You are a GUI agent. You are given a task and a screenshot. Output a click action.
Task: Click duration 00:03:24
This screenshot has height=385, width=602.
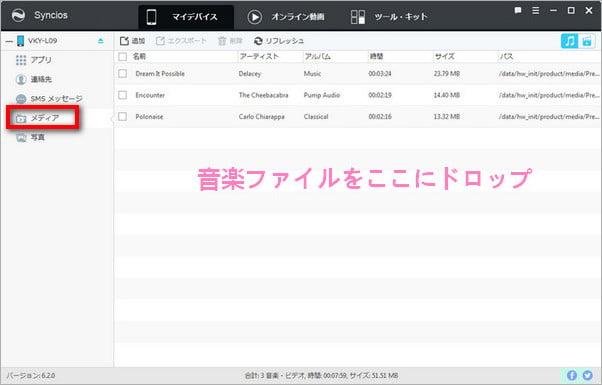click(x=380, y=74)
